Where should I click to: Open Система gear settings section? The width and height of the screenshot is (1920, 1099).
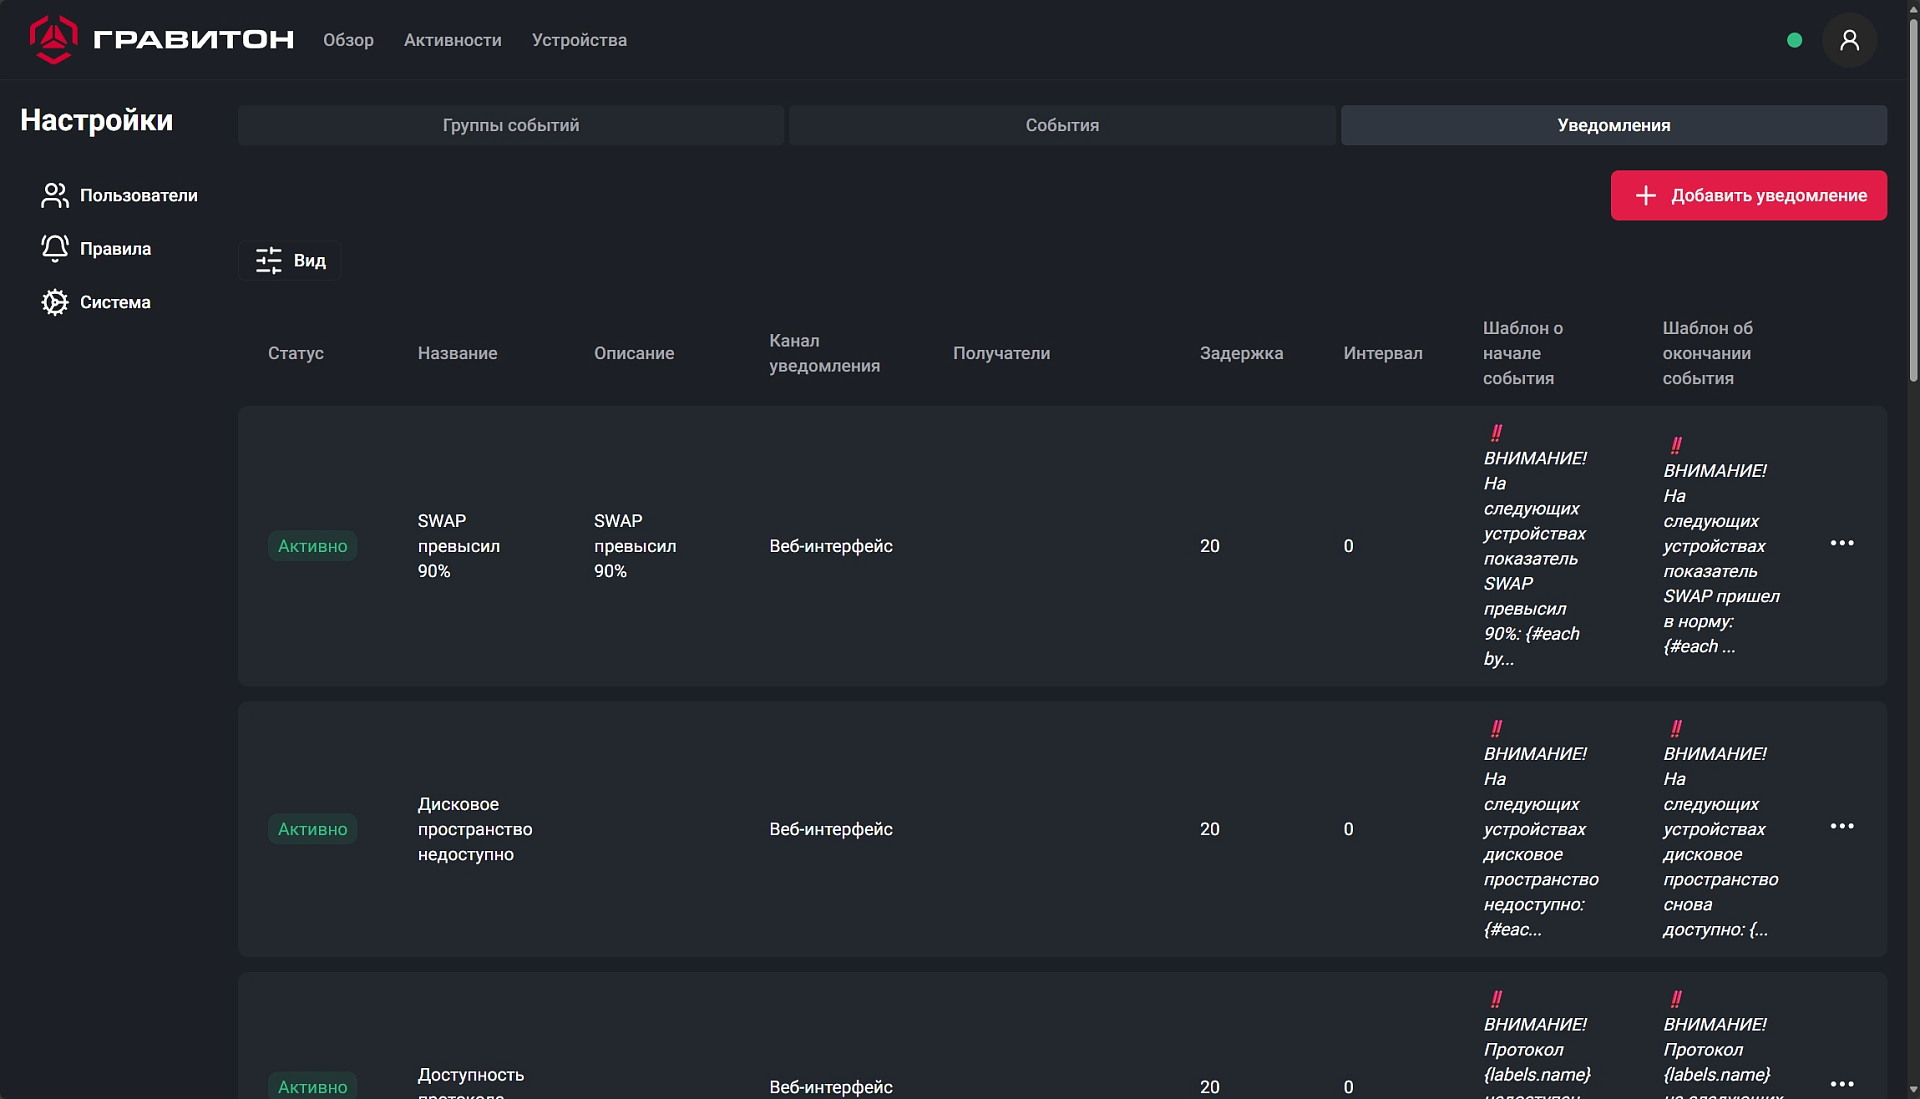[96, 302]
